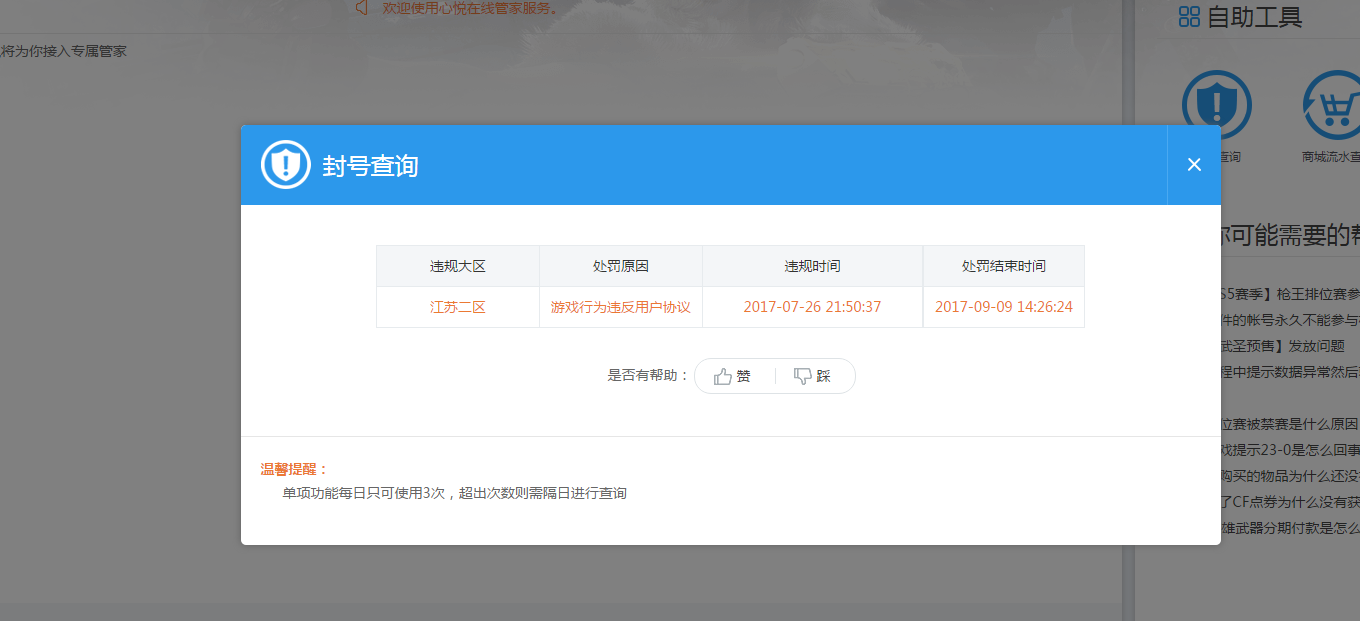The height and width of the screenshot is (621, 1360).
Task: Click the 是否有帮助 label
Action: [648, 376]
